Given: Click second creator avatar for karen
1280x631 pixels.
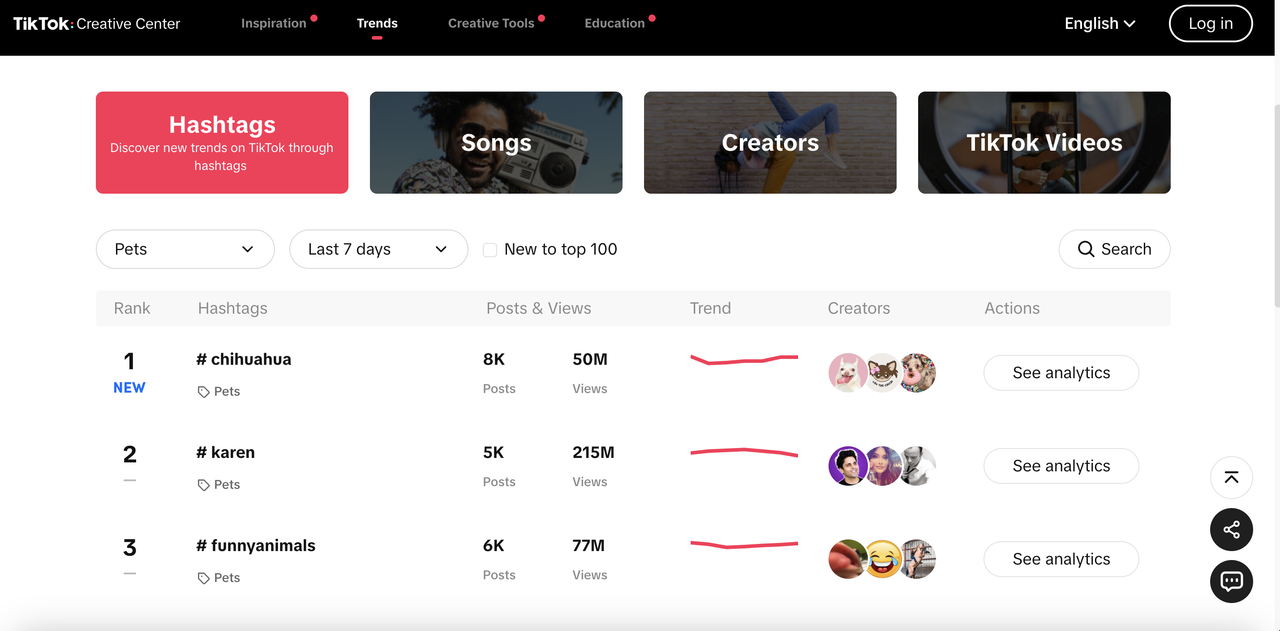Looking at the screenshot, I should tap(882, 466).
